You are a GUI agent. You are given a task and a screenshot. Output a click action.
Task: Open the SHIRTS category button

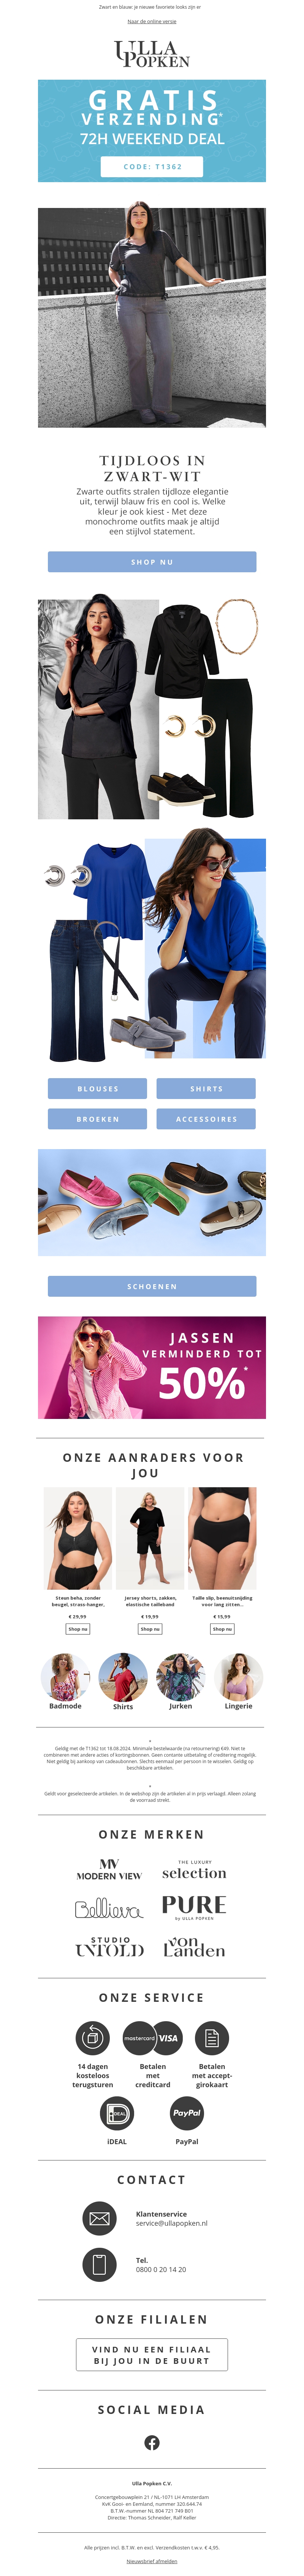coord(206,1088)
